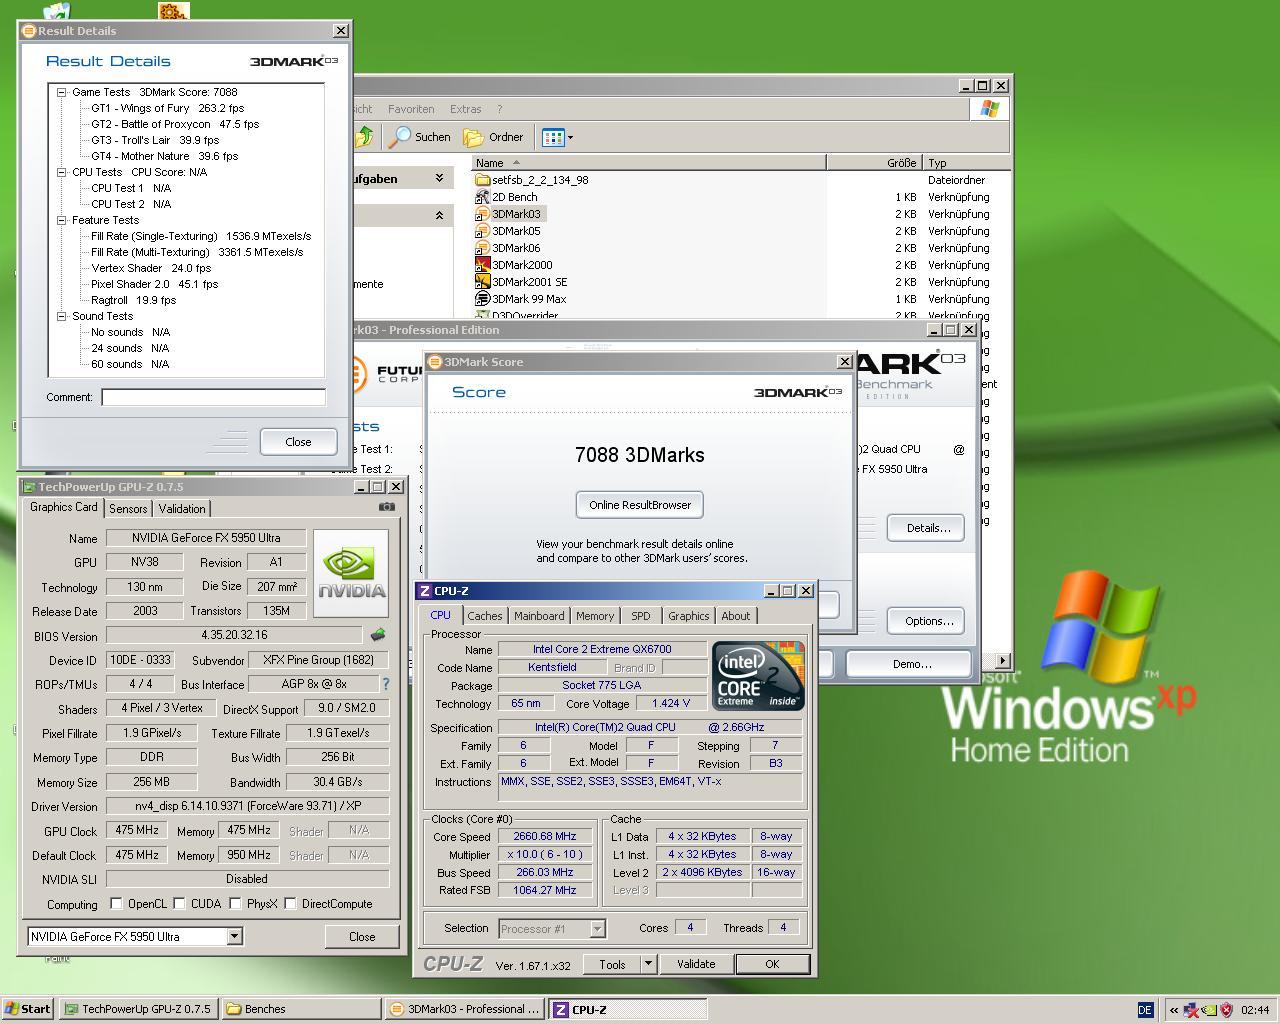Click the Details... button in 3DMark03
The height and width of the screenshot is (1024, 1280).
928,528
